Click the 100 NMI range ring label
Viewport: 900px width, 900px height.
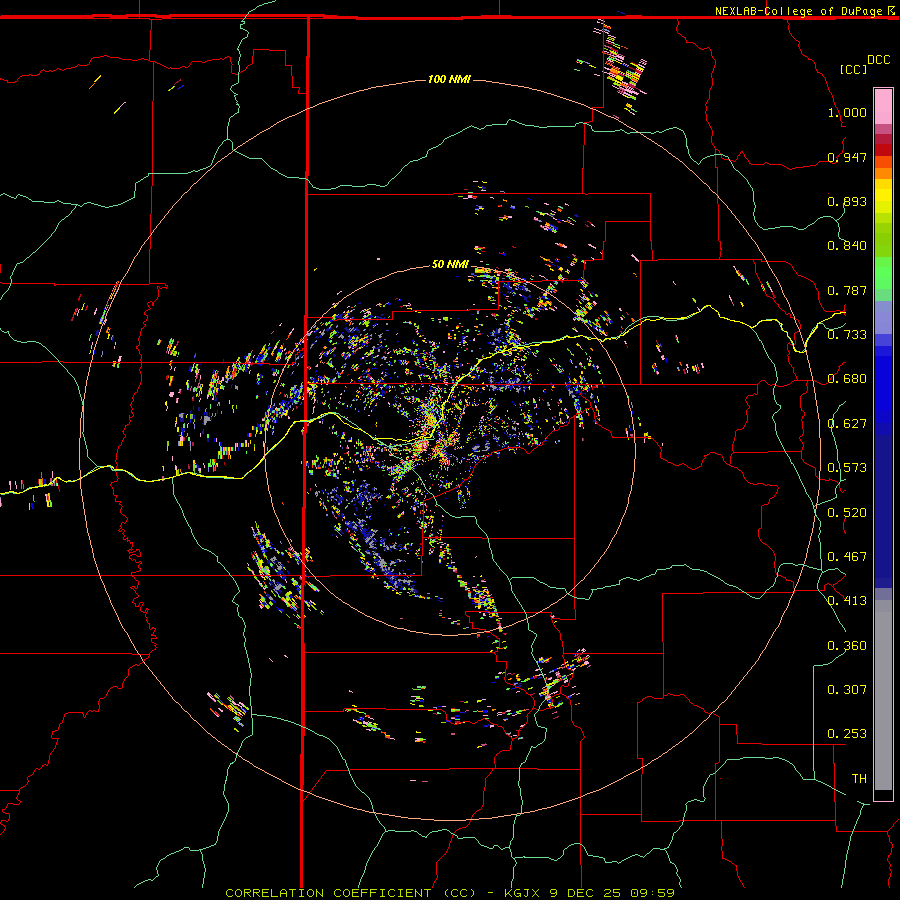[449, 79]
